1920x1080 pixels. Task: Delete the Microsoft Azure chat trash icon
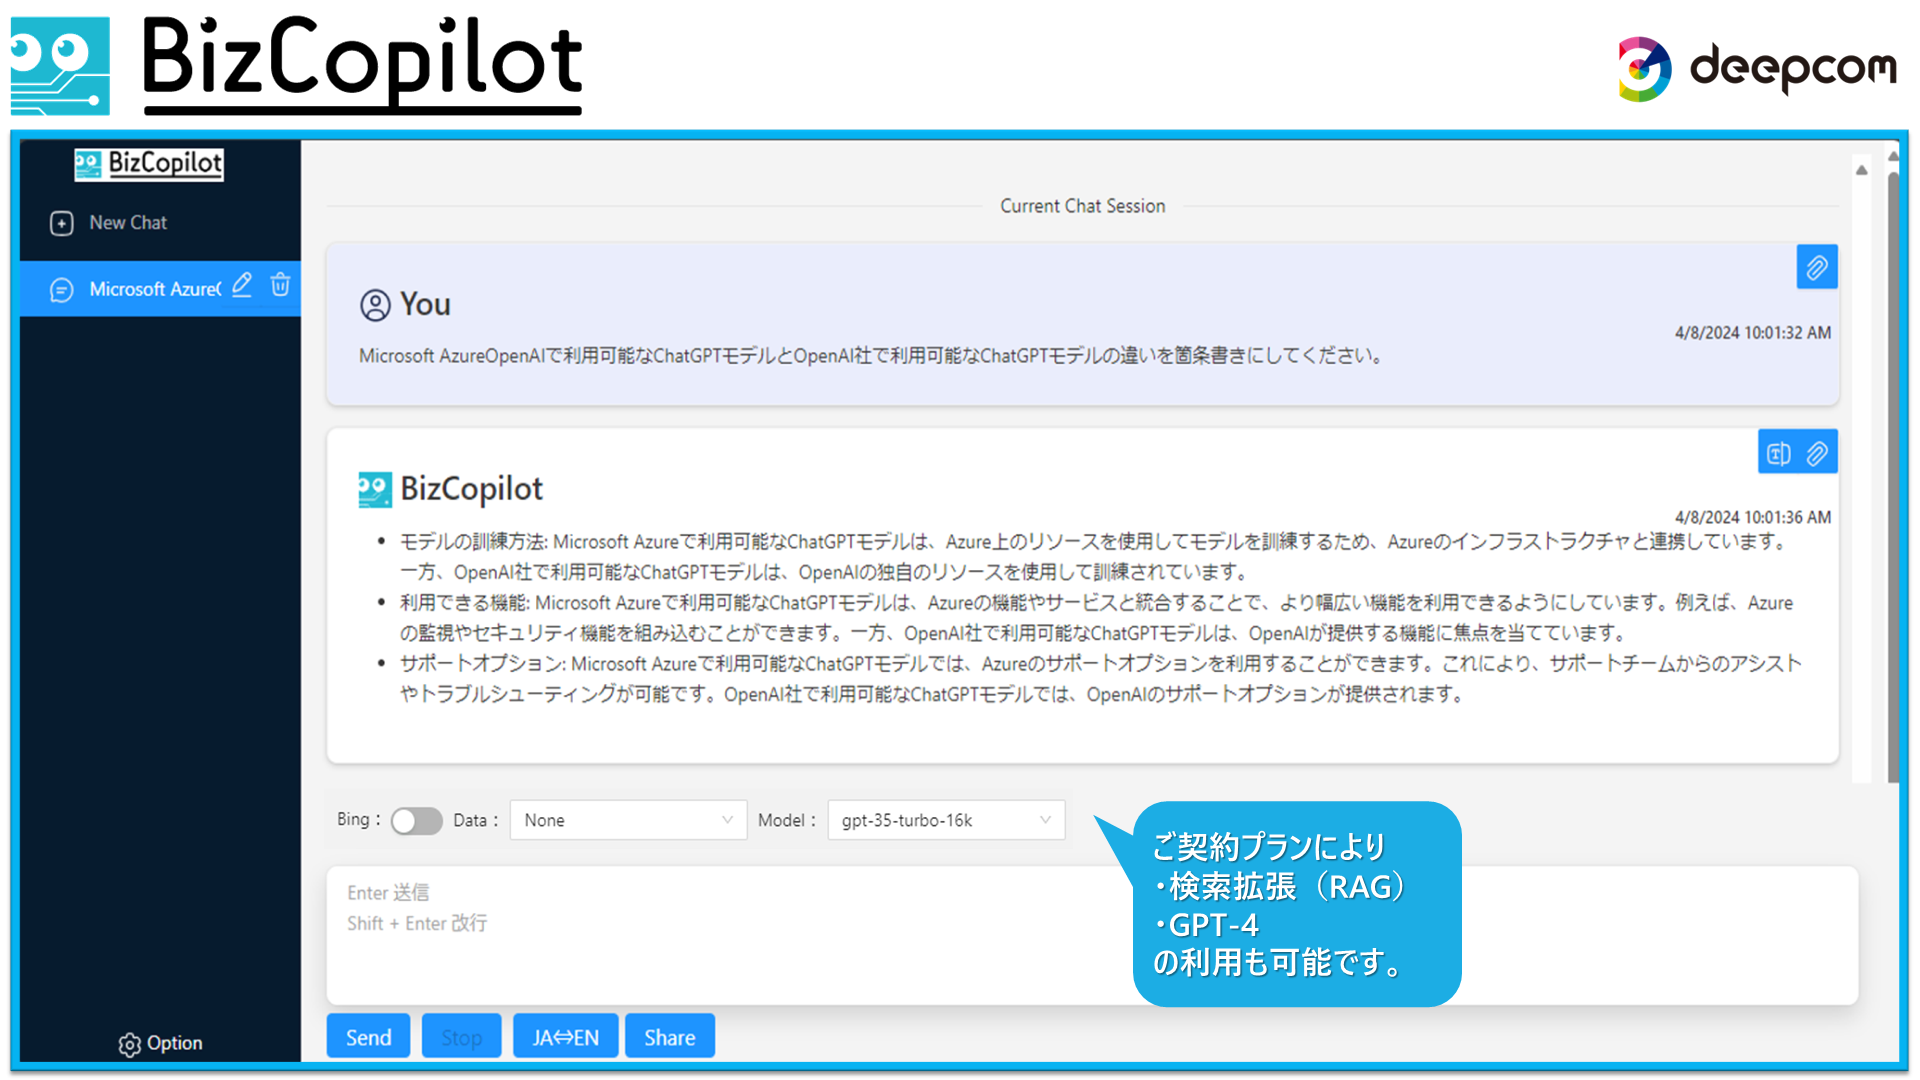coord(281,285)
